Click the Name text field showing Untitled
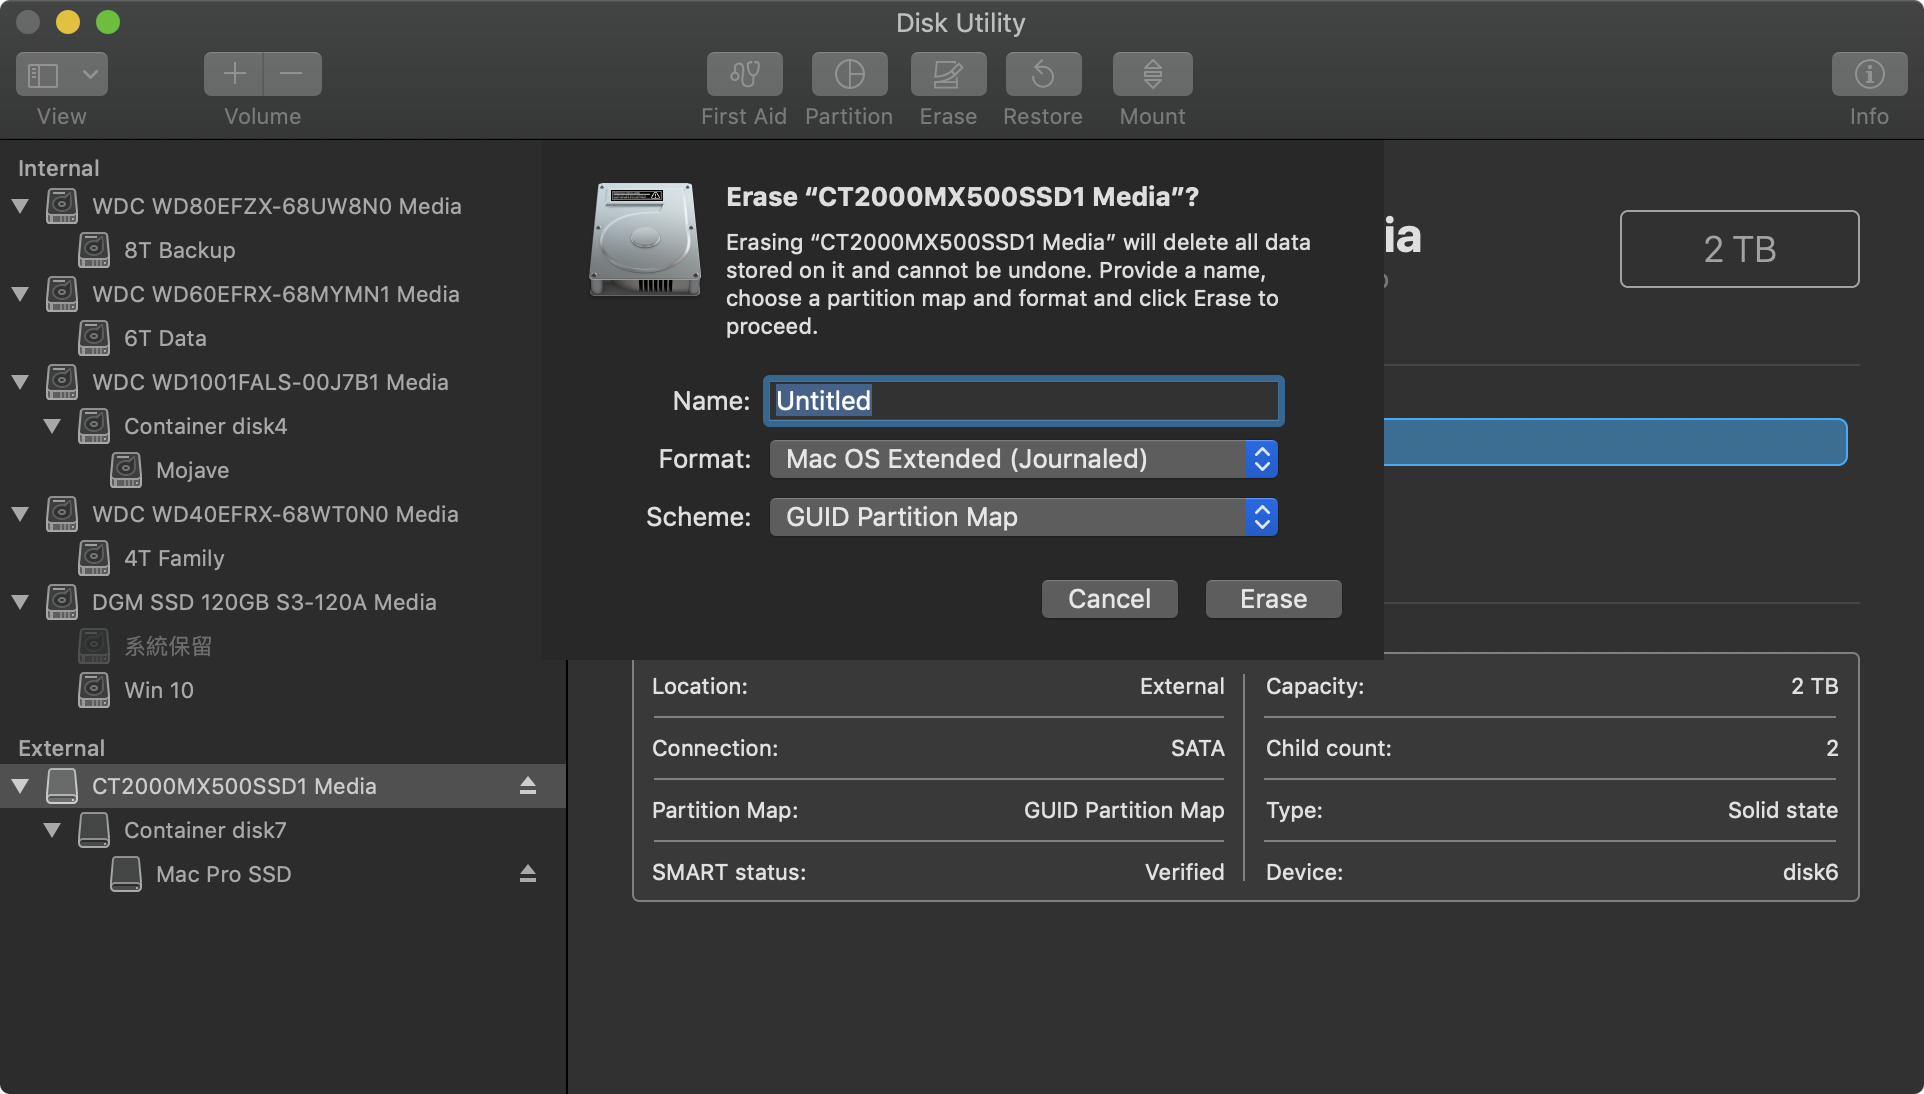 (x=1023, y=401)
